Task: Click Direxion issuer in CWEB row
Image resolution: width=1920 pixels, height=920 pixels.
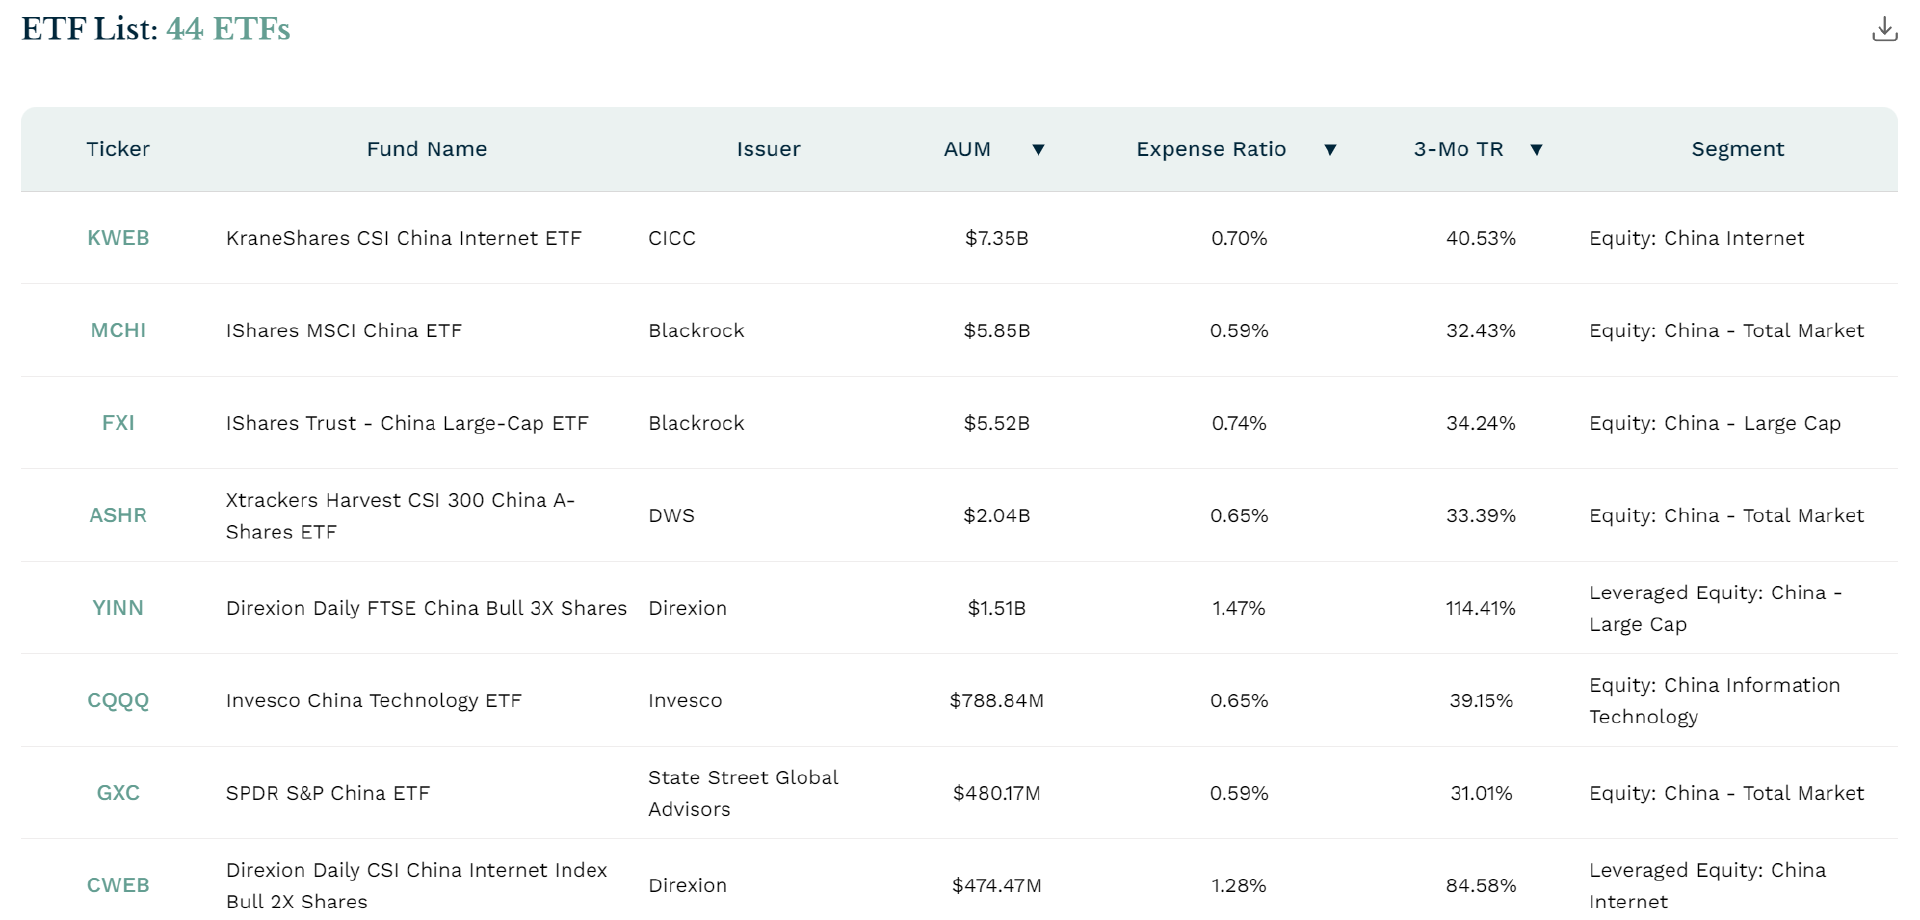Action: click(687, 885)
